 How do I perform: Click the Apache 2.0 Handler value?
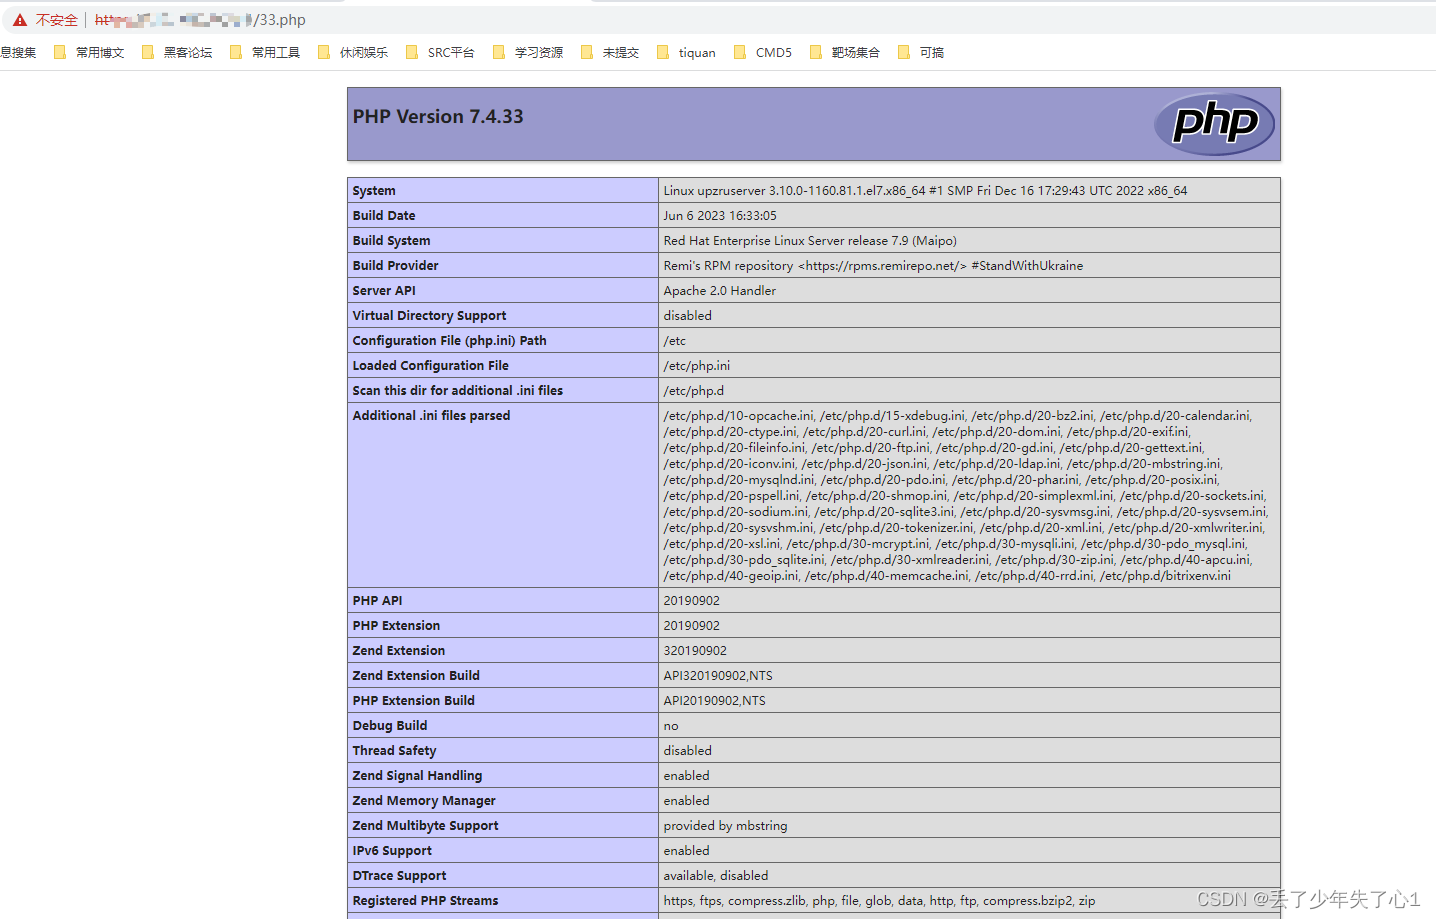(720, 291)
